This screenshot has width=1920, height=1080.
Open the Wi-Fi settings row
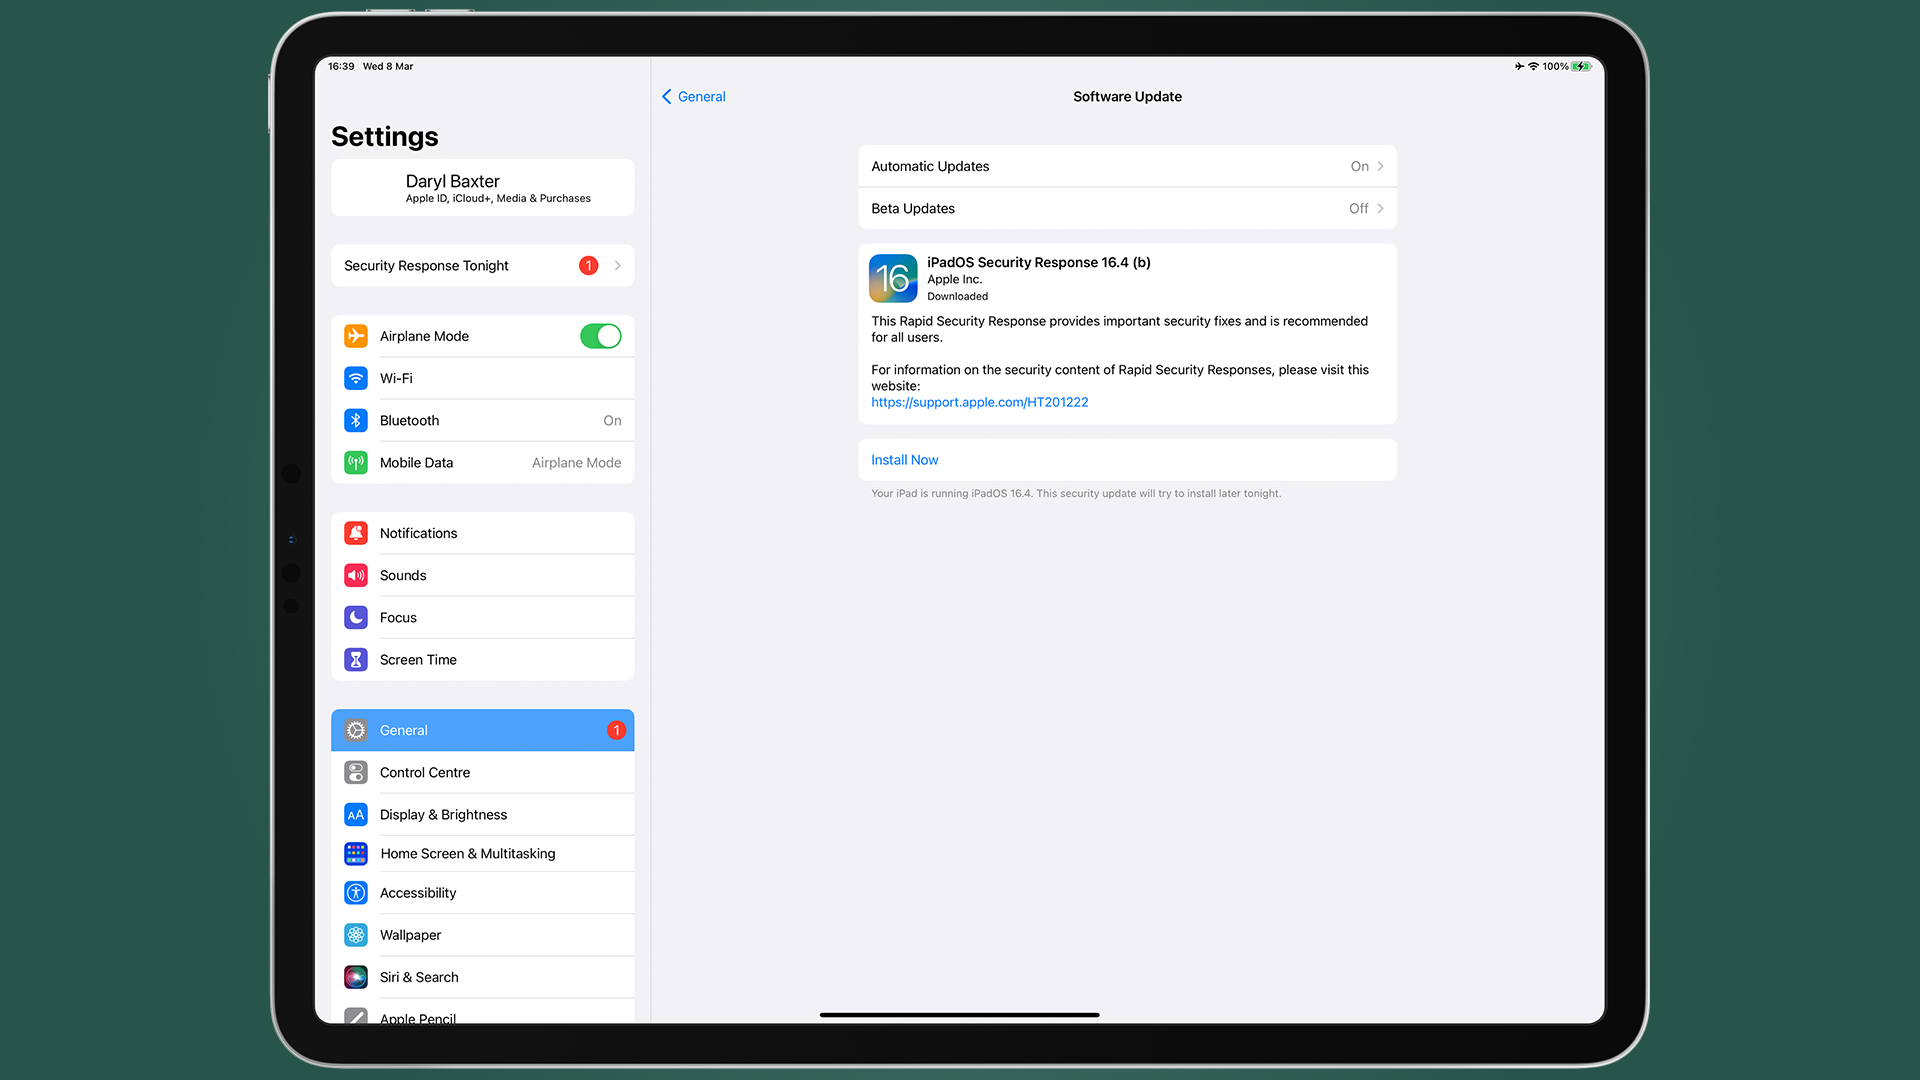(x=482, y=378)
